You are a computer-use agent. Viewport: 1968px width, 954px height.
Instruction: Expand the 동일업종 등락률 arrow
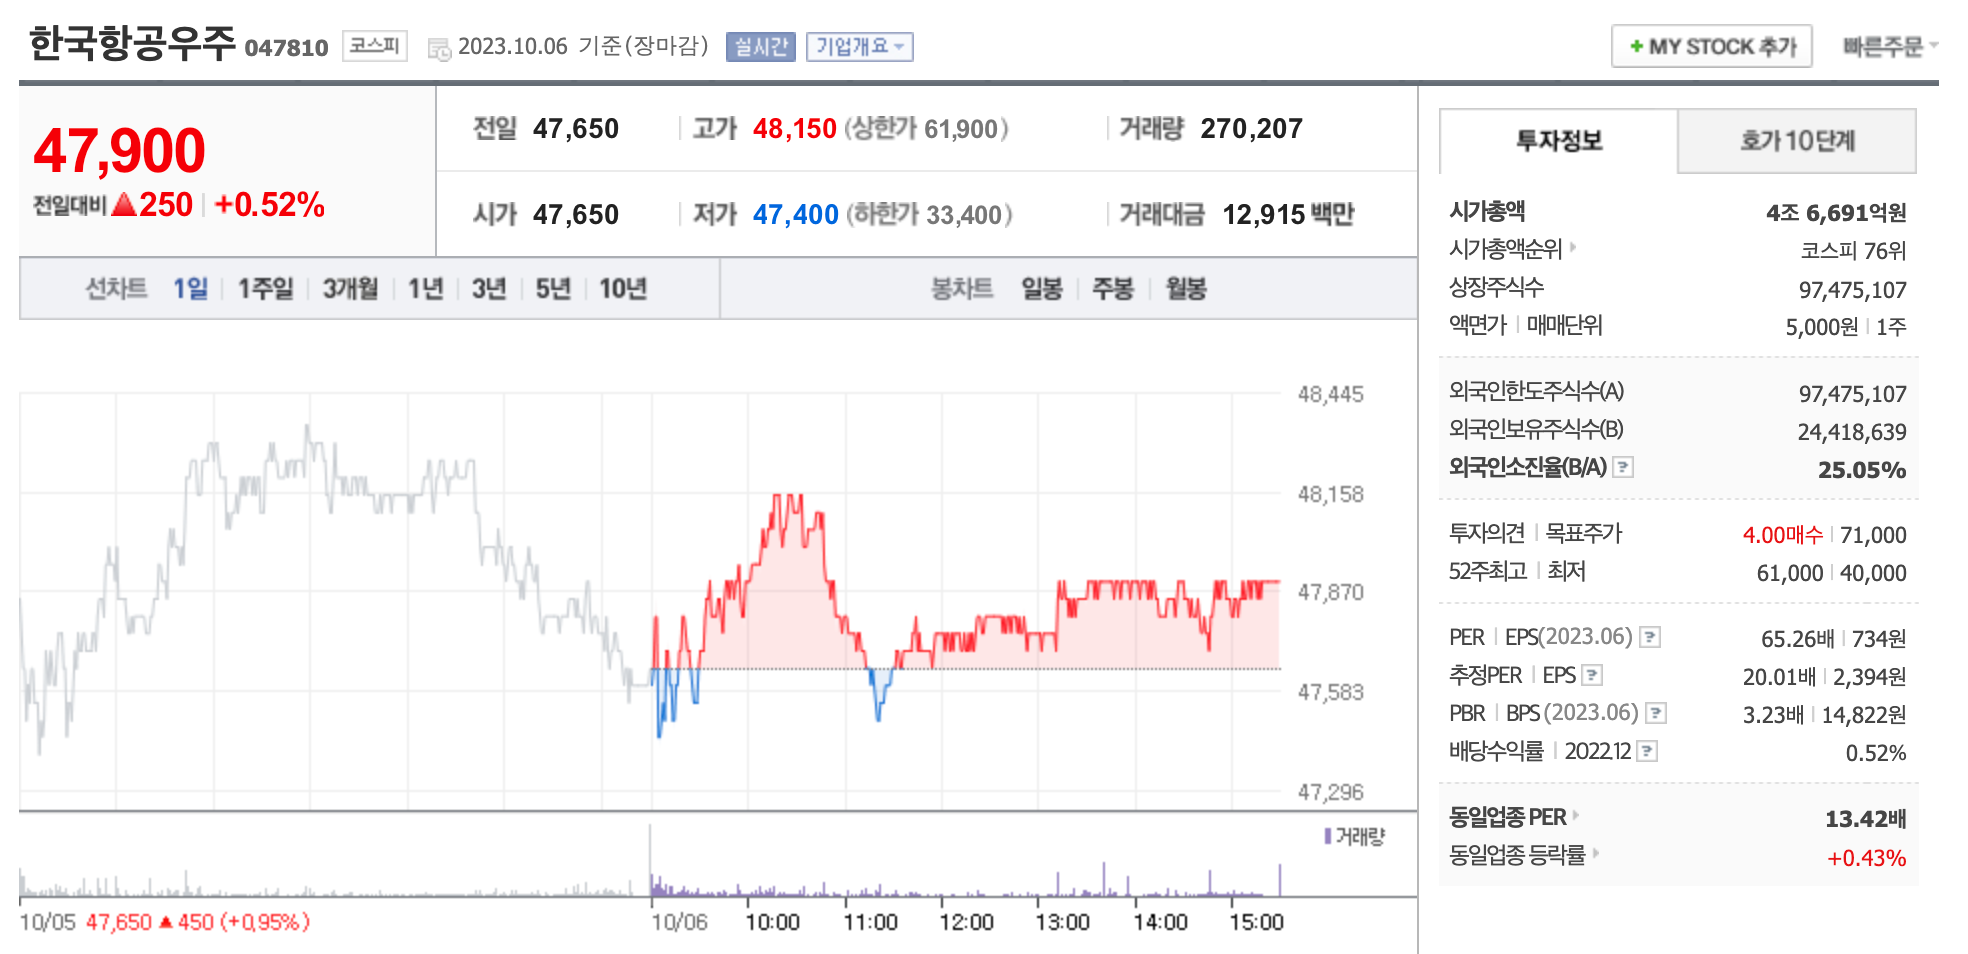[x=1596, y=853]
